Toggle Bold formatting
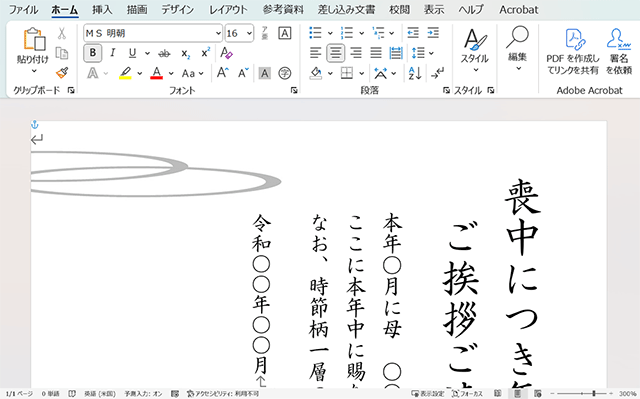Screen dimensions: 640x399 93,53
